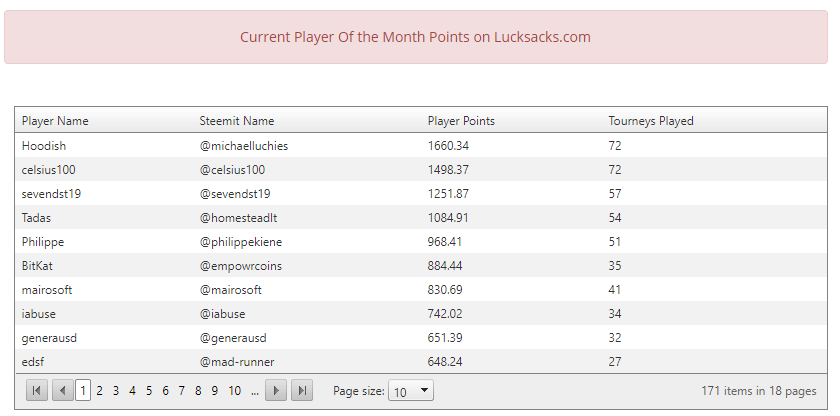
Task: Click Steemit name @philippekiene
Action: pos(241,242)
